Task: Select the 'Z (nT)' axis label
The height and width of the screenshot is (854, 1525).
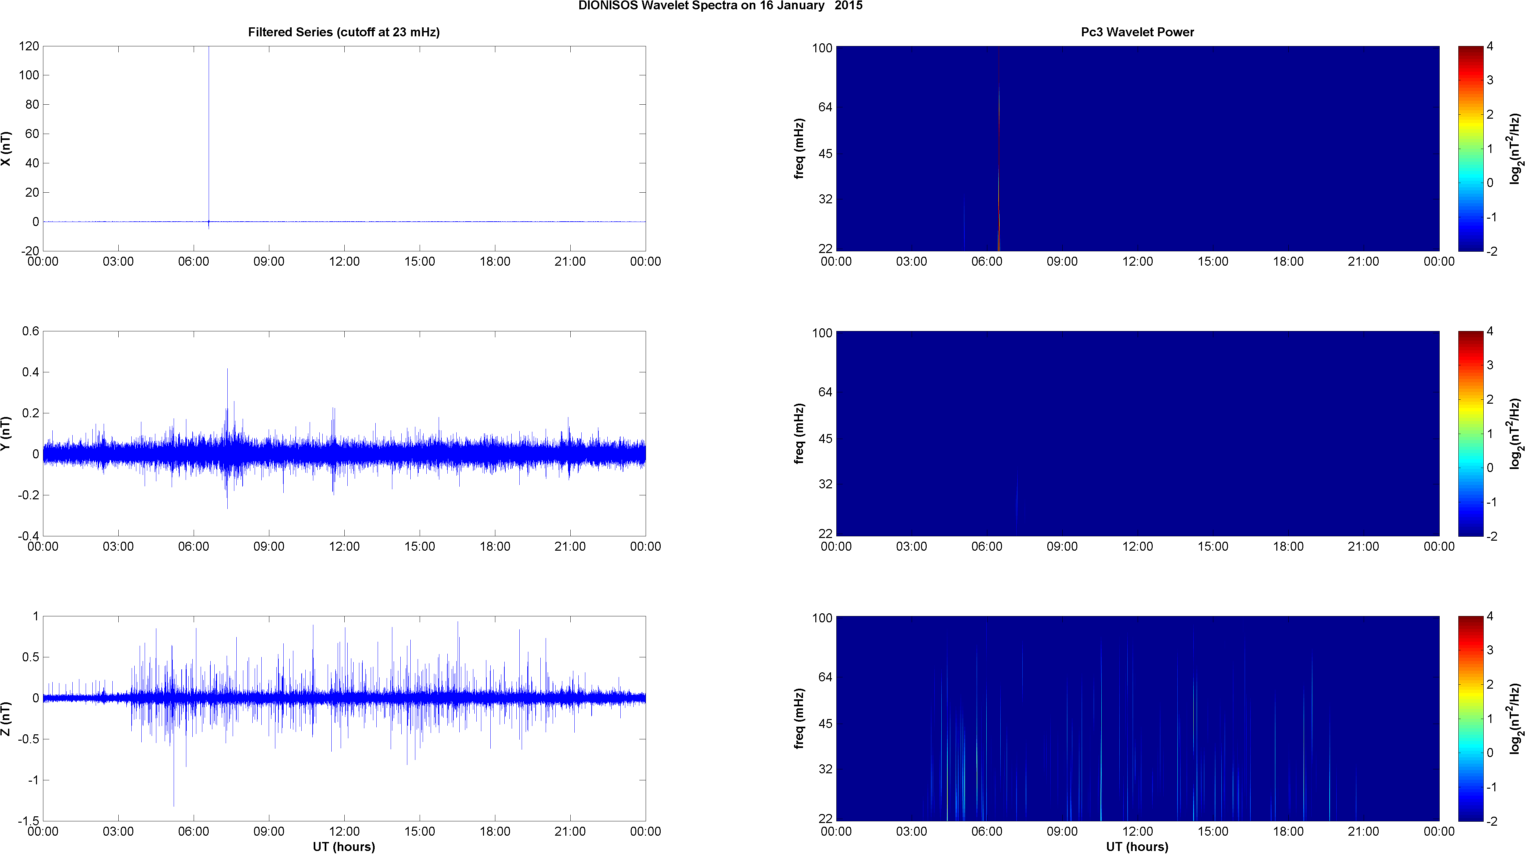Action: tap(7, 719)
